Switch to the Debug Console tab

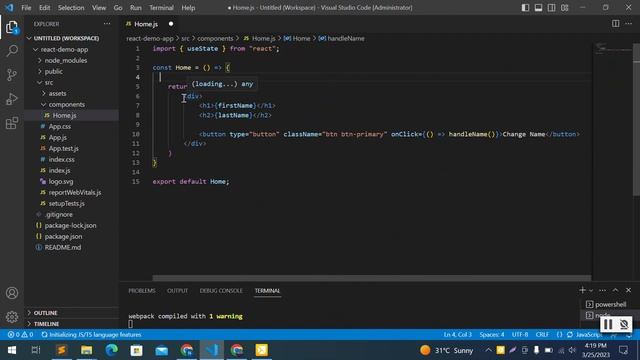coord(221,291)
